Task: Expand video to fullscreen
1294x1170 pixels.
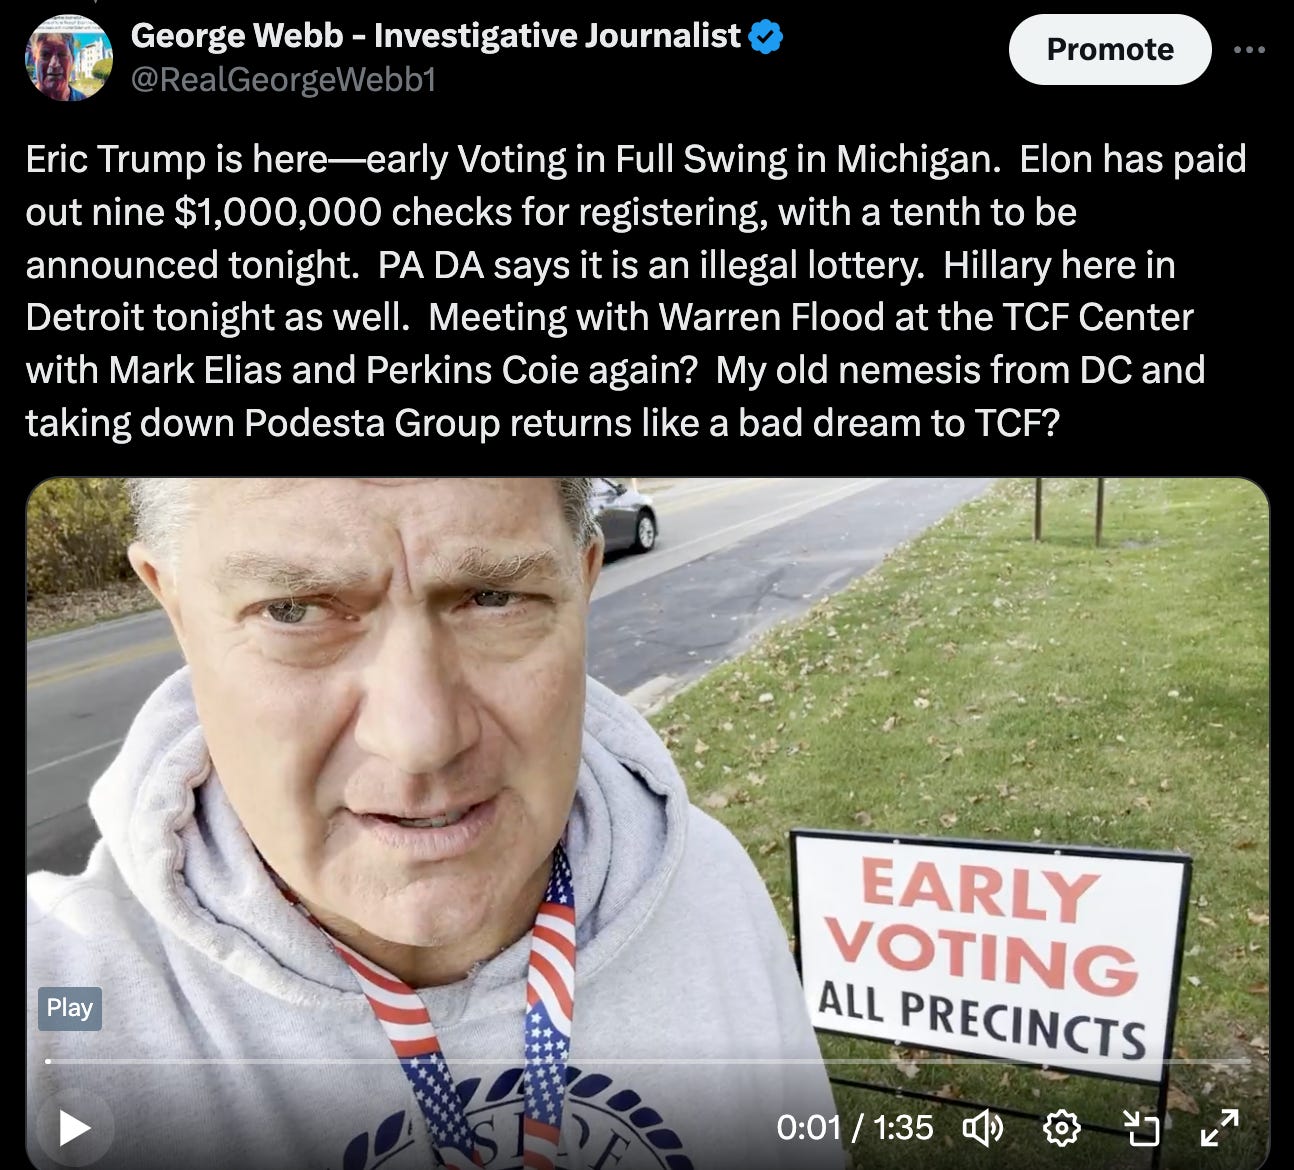Action: 1220,1128
